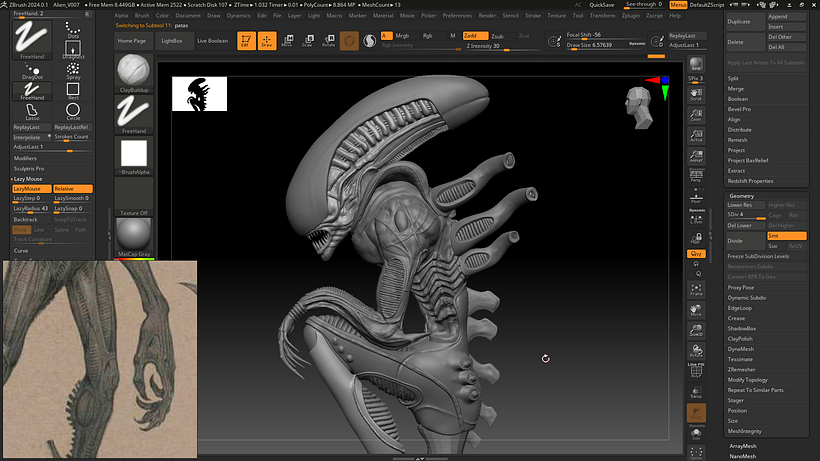
Task: Click the Zoom canvas icon
Action: [x=696, y=115]
